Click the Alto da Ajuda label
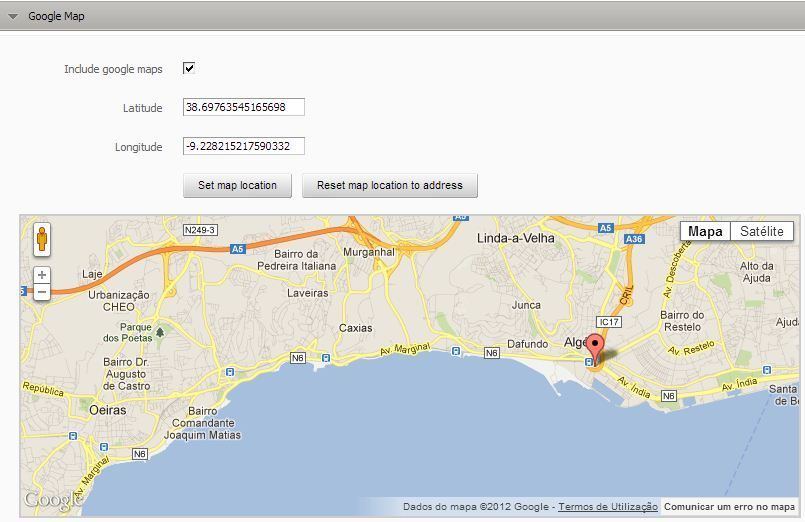Screen dimensions: 805x522 coord(756,272)
